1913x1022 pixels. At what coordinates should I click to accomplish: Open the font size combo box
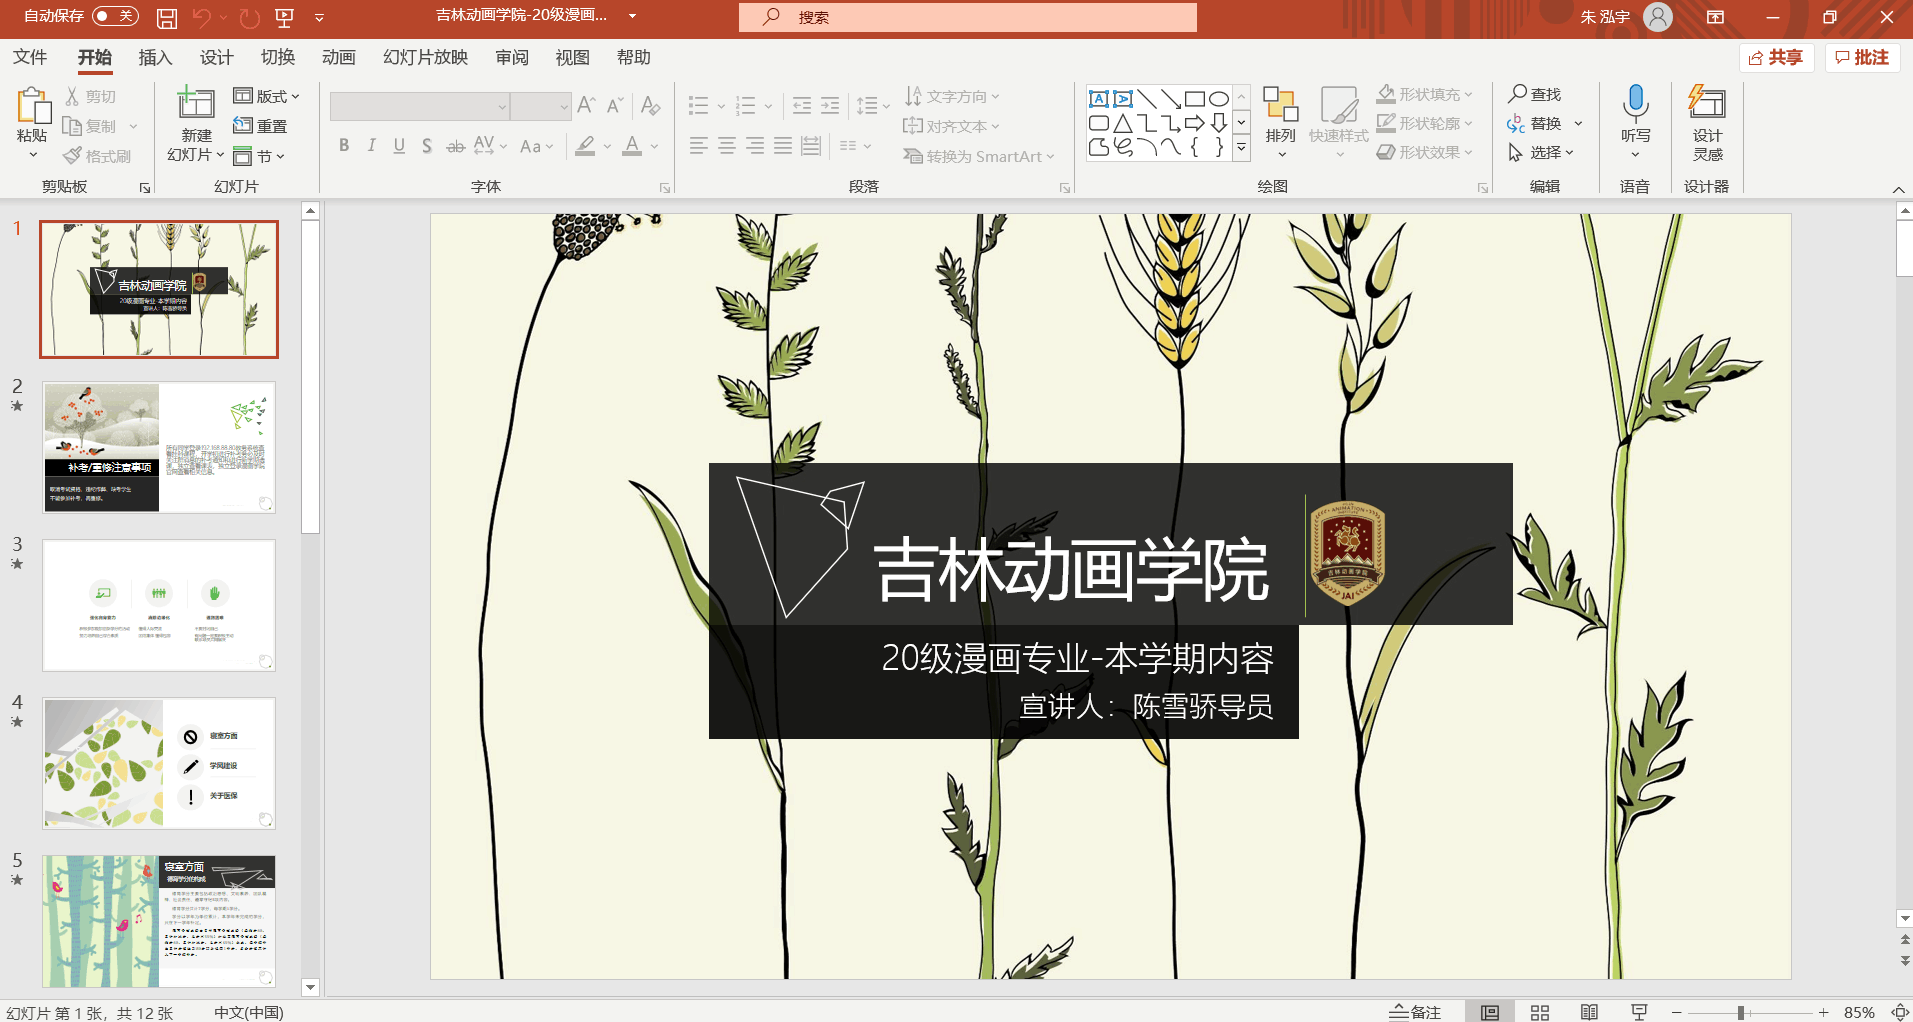pyautogui.click(x=541, y=105)
